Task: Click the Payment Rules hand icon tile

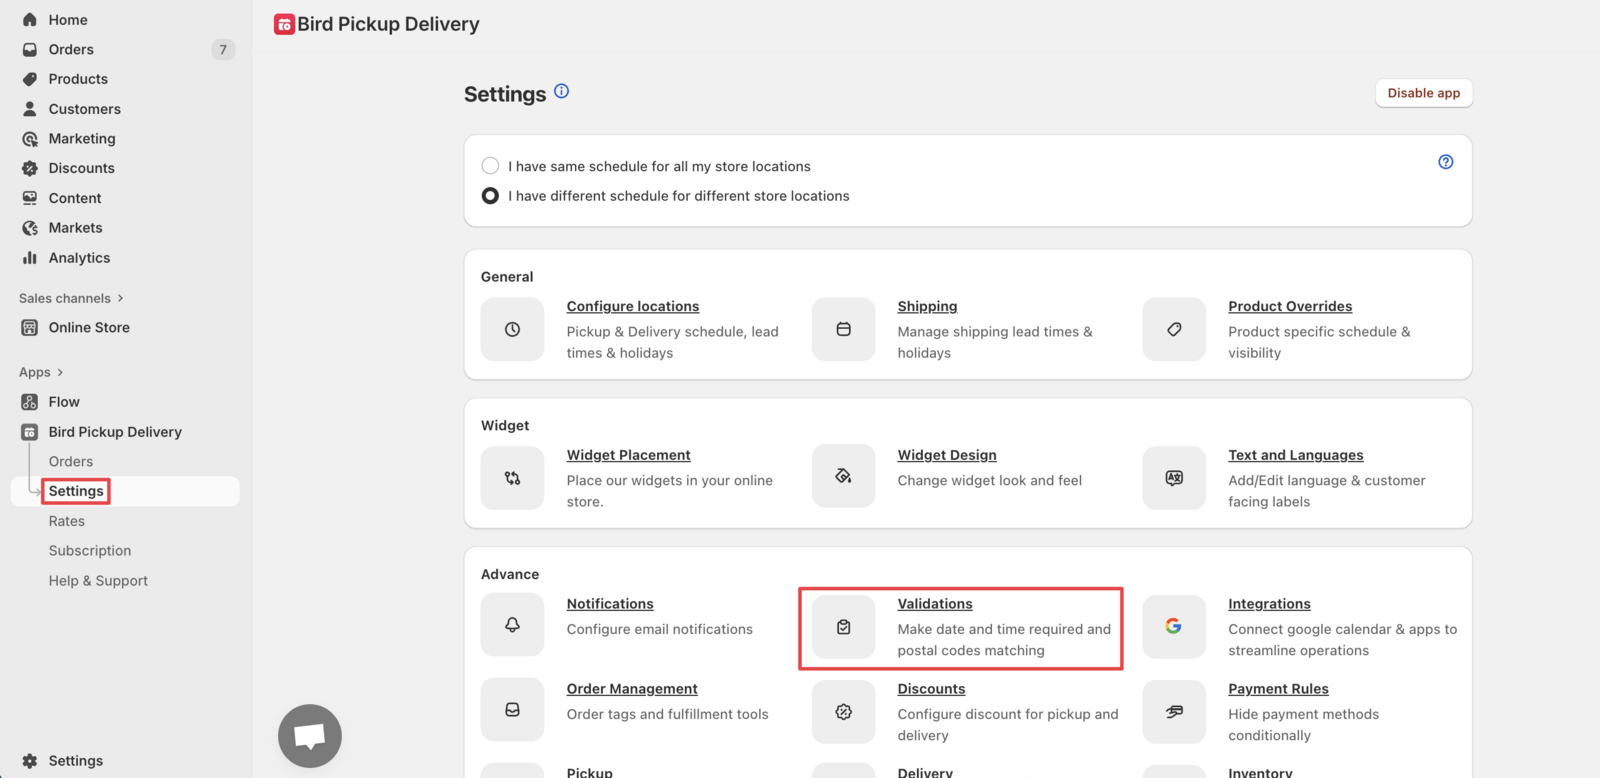Action: (1174, 712)
